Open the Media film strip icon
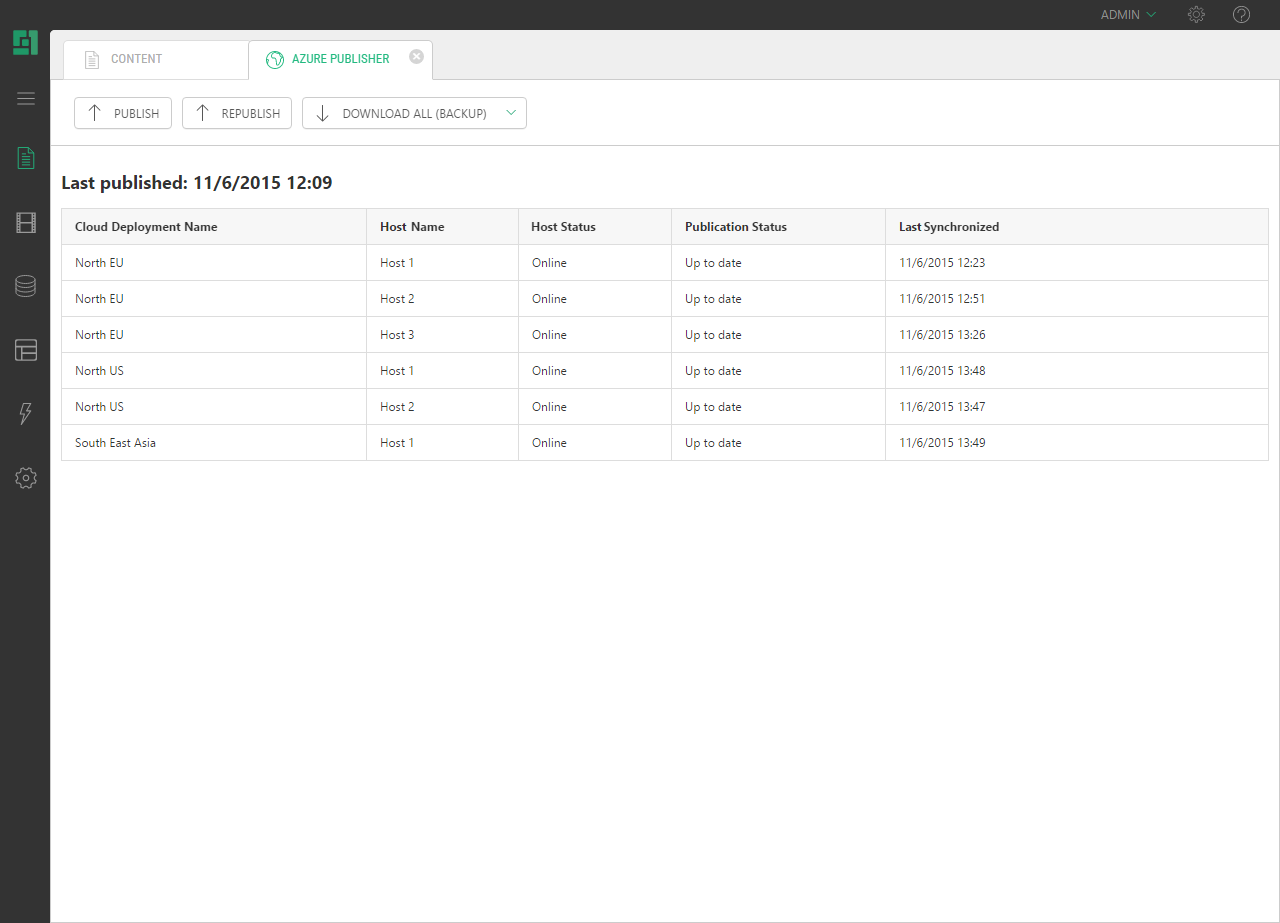Image resolution: width=1280 pixels, height=923 pixels. pyautogui.click(x=26, y=223)
